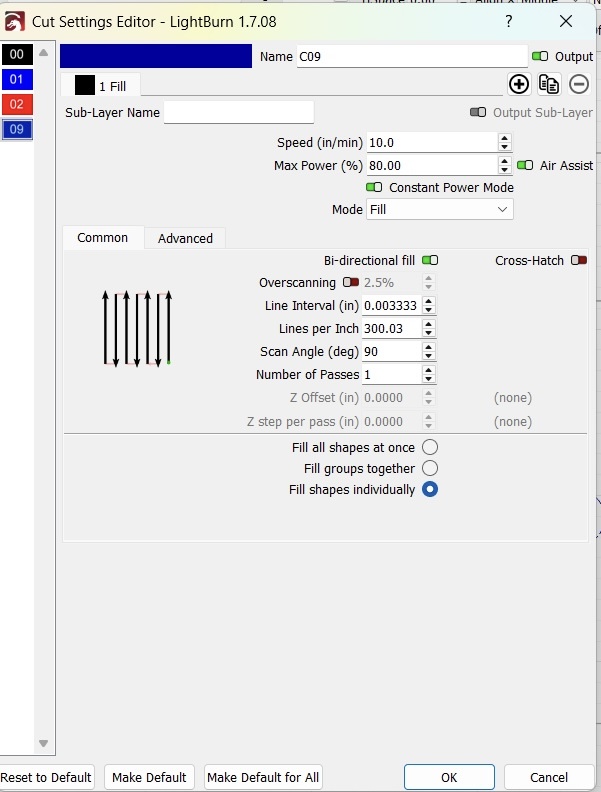601x792 pixels.
Task: Click the Make Default button
Action: pos(149,777)
